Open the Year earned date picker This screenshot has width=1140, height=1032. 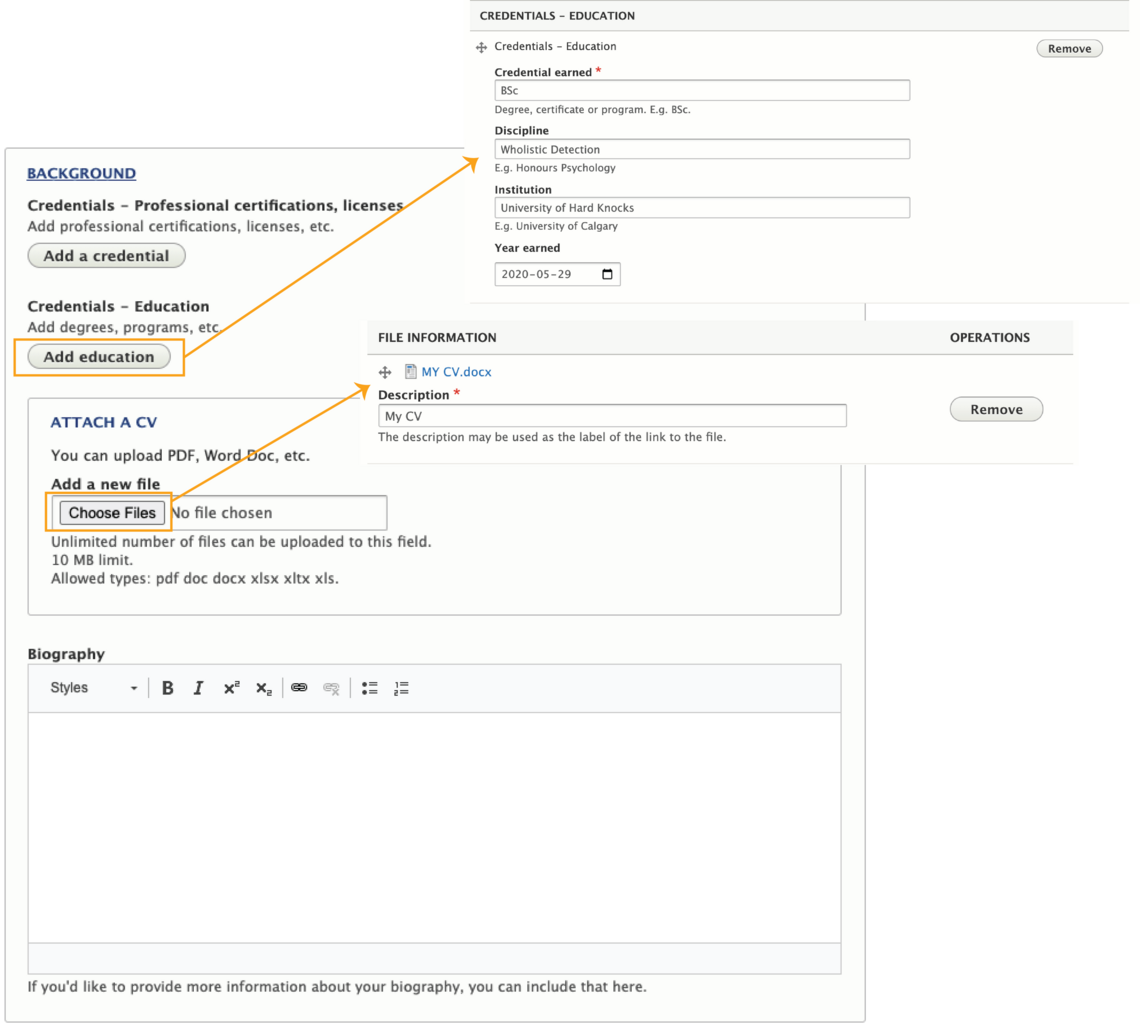(608, 274)
